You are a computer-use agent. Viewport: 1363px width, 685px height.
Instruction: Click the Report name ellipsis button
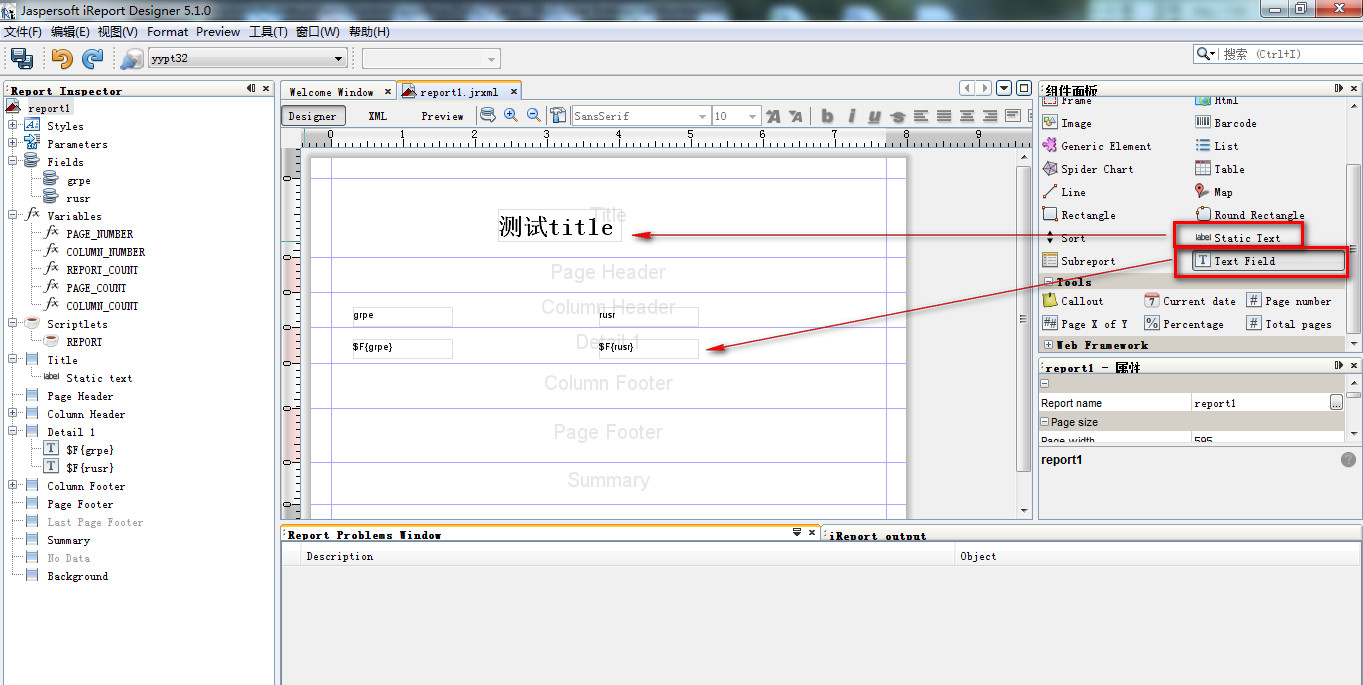1336,403
